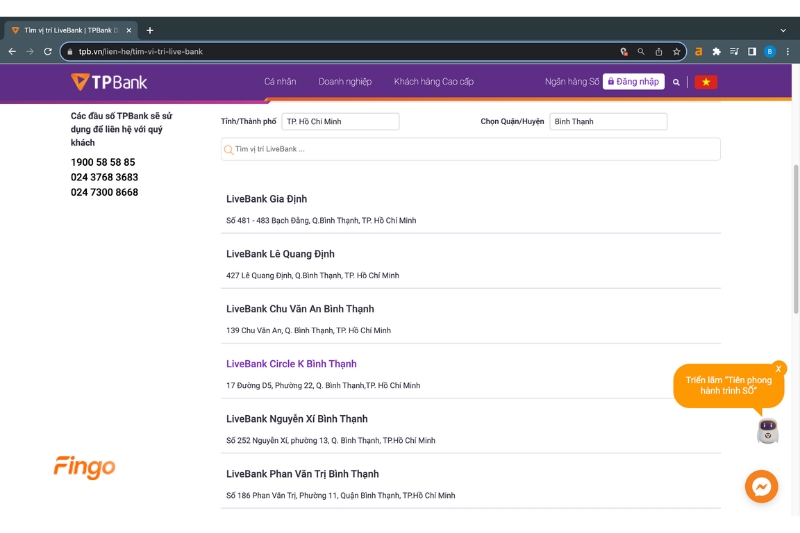The width and height of the screenshot is (800, 533).
Task: Click address 17 Đường D5, Phường 22
Action: coord(323,386)
